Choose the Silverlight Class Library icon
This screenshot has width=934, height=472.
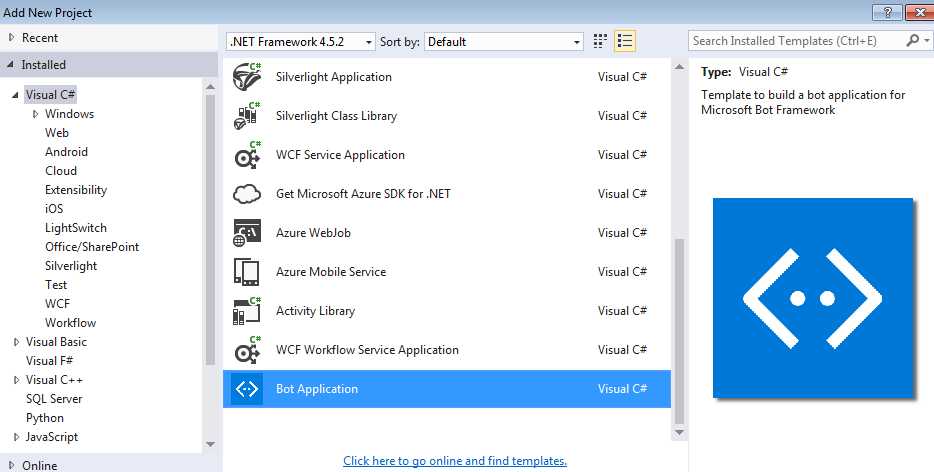[x=247, y=116]
